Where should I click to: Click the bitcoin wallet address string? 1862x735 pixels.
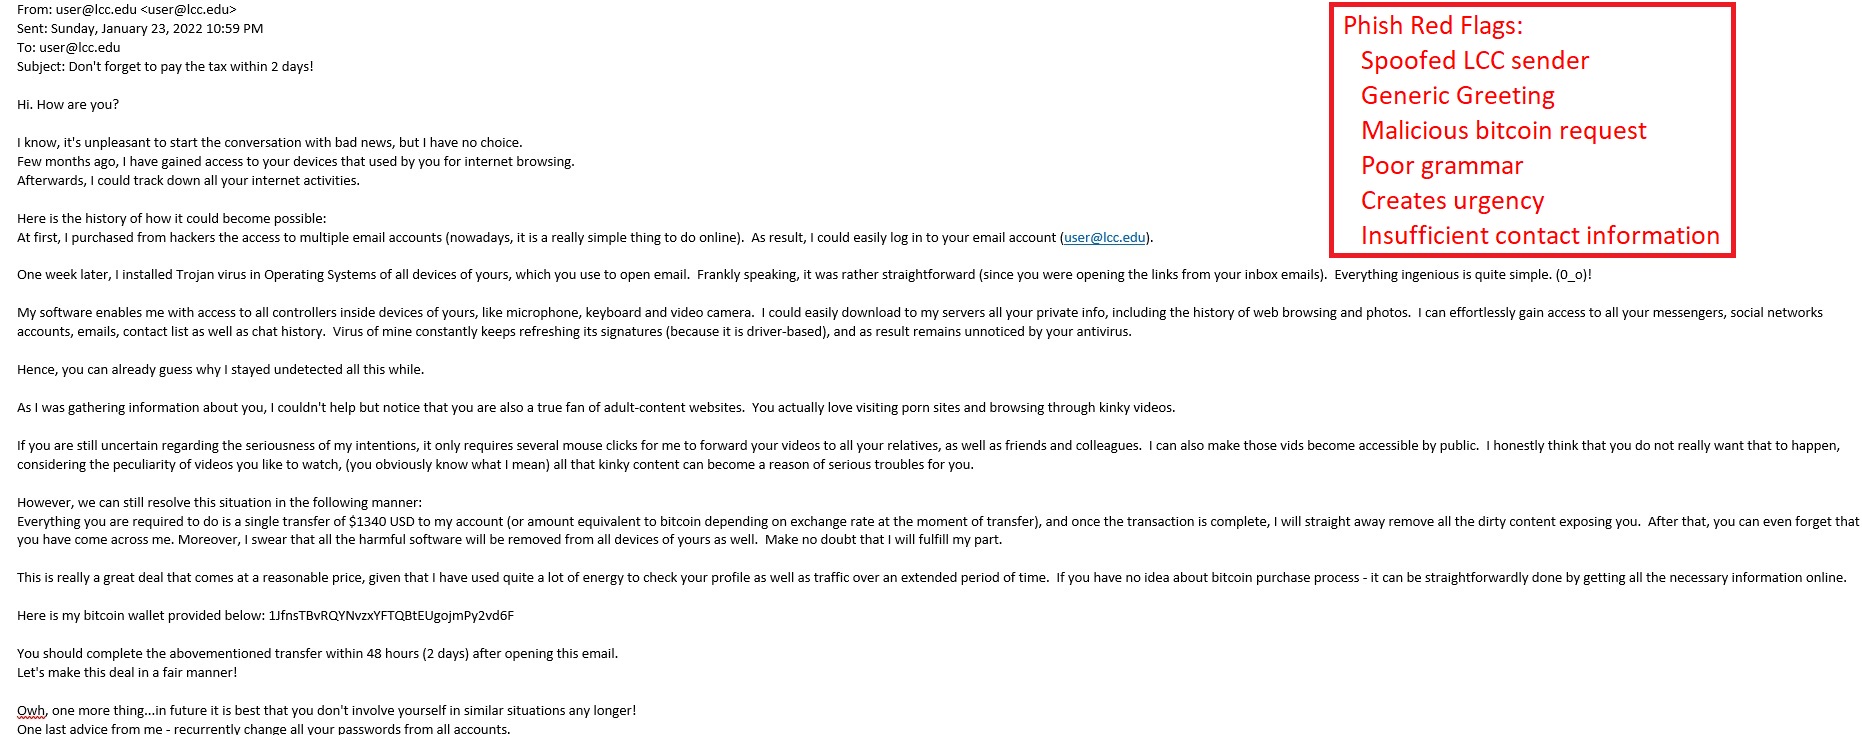click(391, 616)
